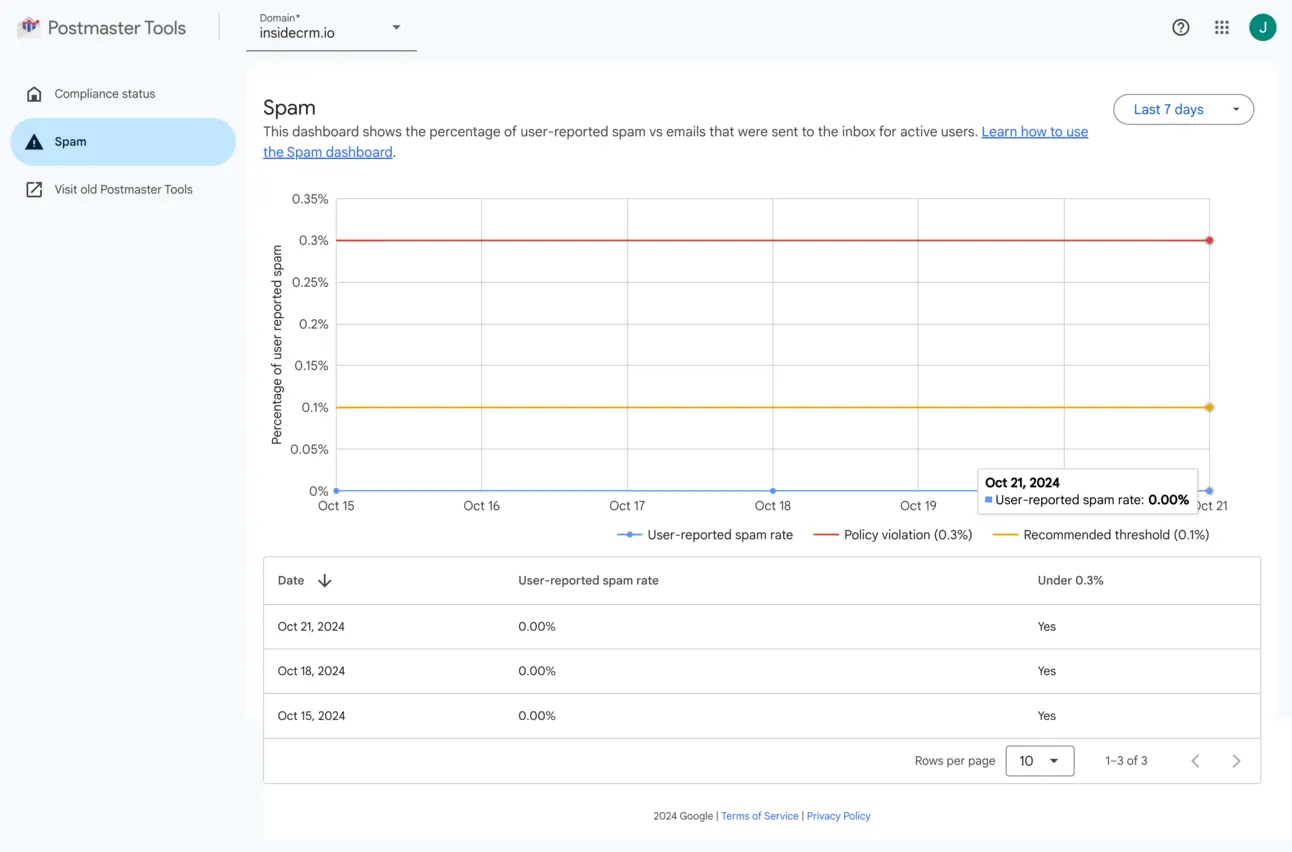Follow the Learn how to use the Spam dashboard link
Image resolution: width=1292 pixels, height=852 pixels.
[x=1034, y=132]
